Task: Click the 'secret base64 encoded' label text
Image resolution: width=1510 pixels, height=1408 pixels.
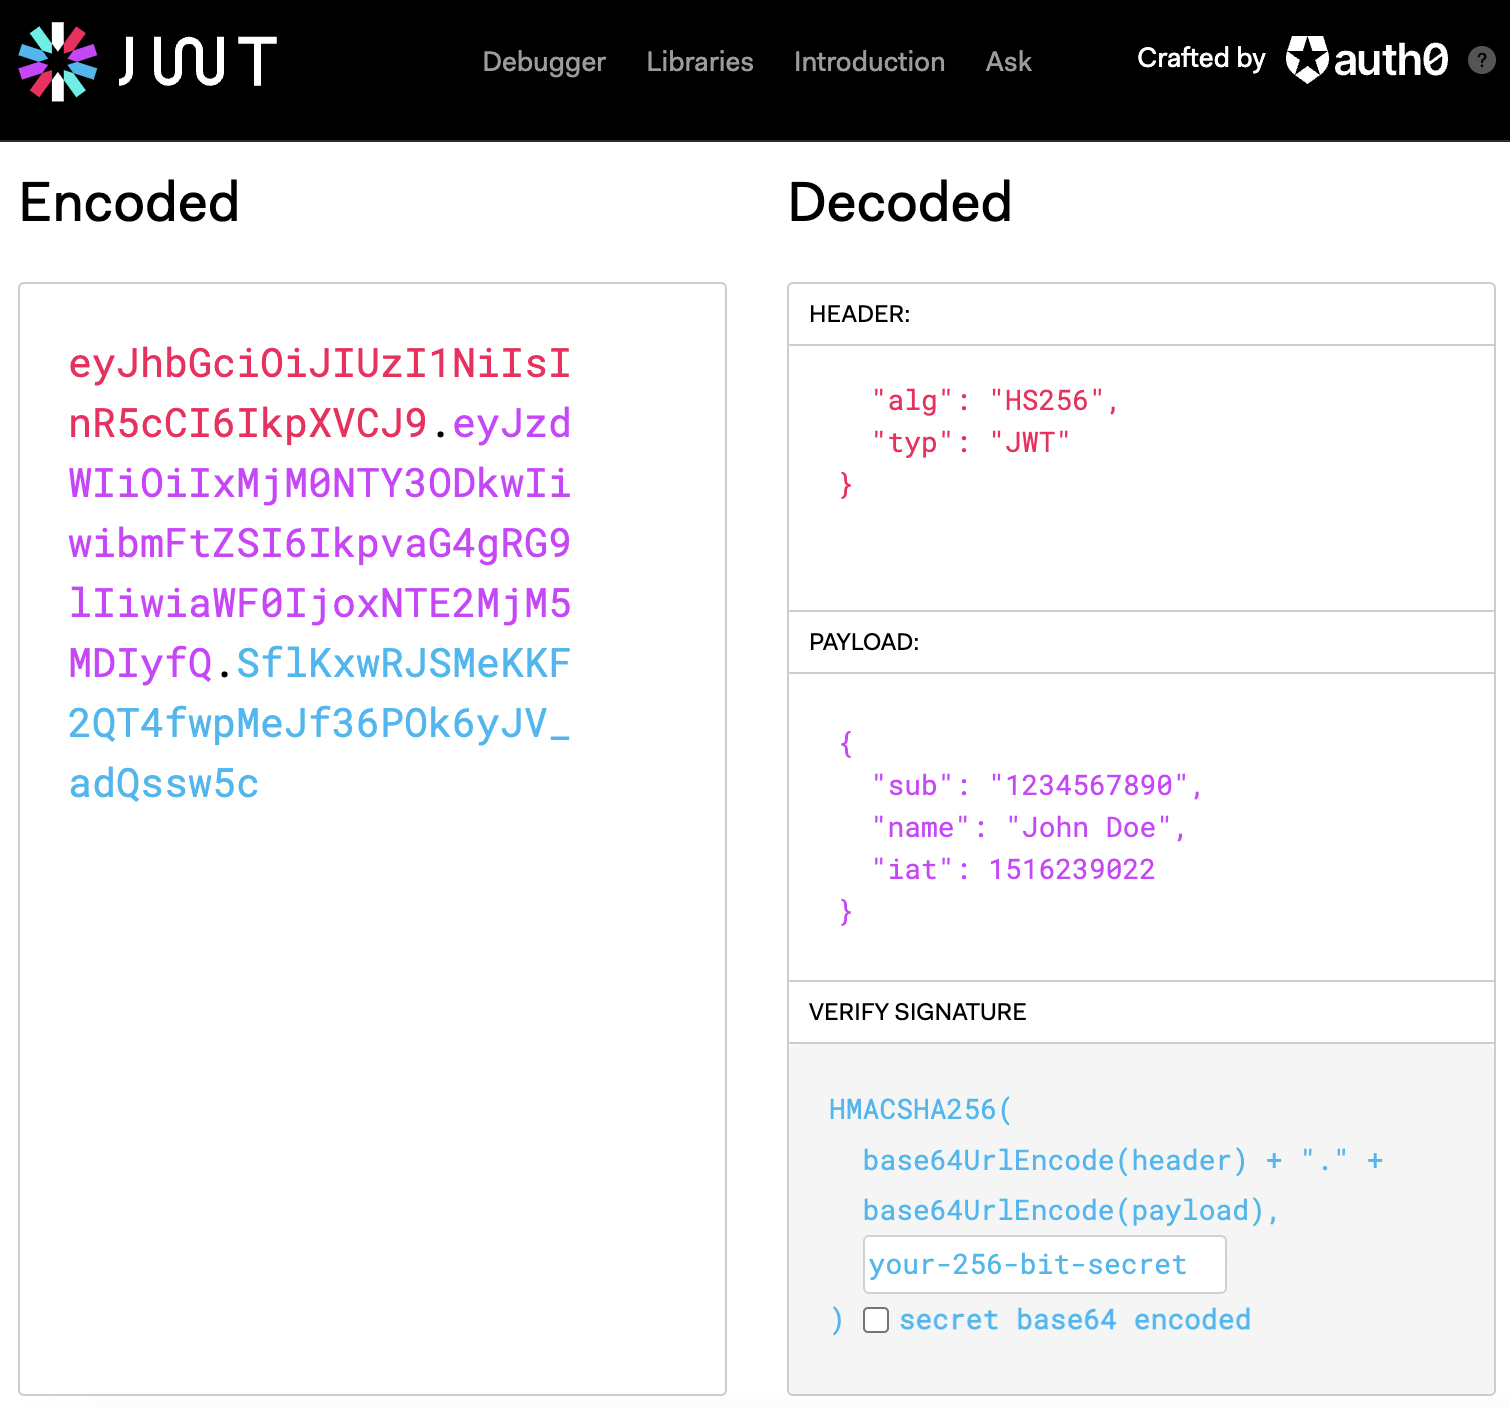Action: point(1074,1320)
